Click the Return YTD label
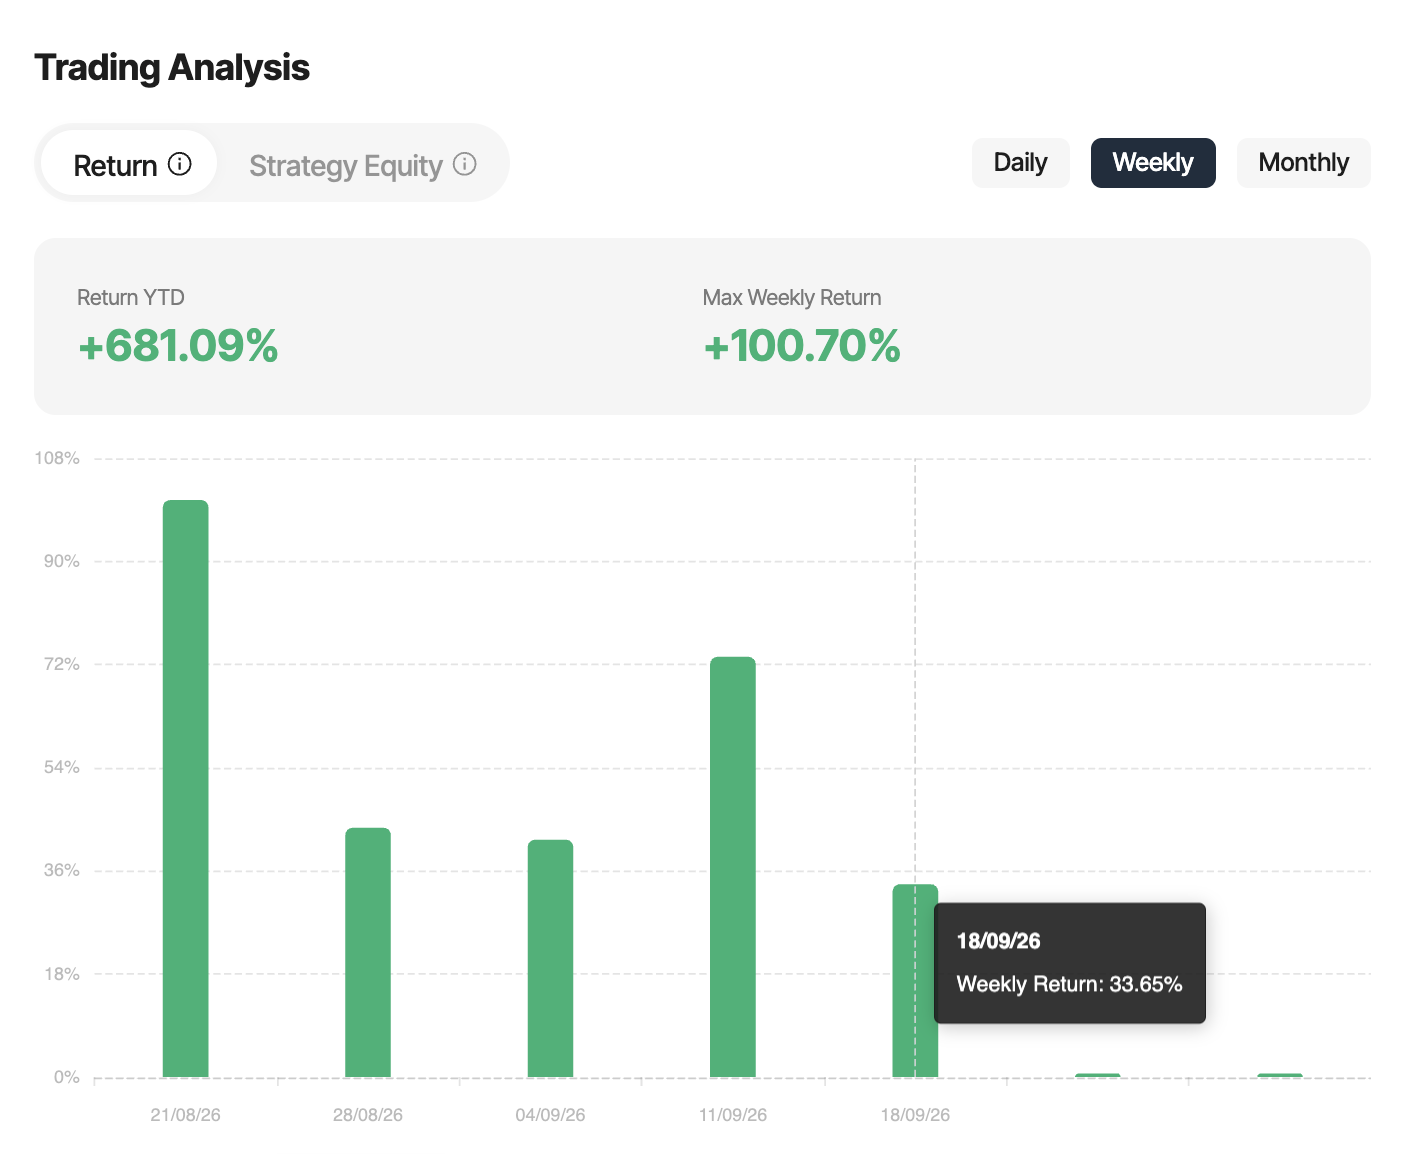 click(131, 297)
